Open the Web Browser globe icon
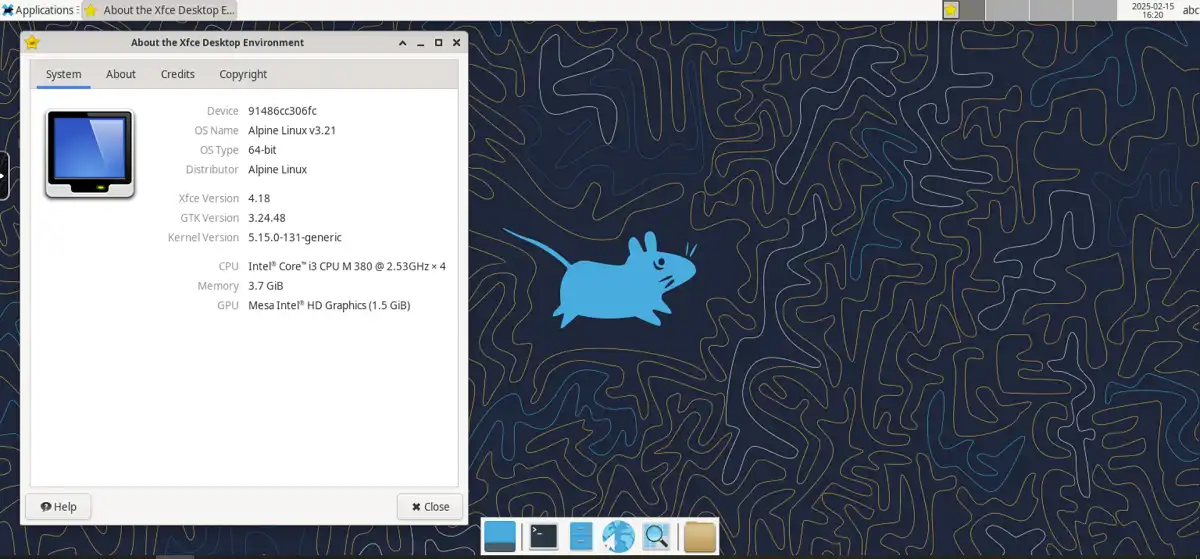The height and width of the screenshot is (559, 1200). pyautogui.click(x=618, y=537)
